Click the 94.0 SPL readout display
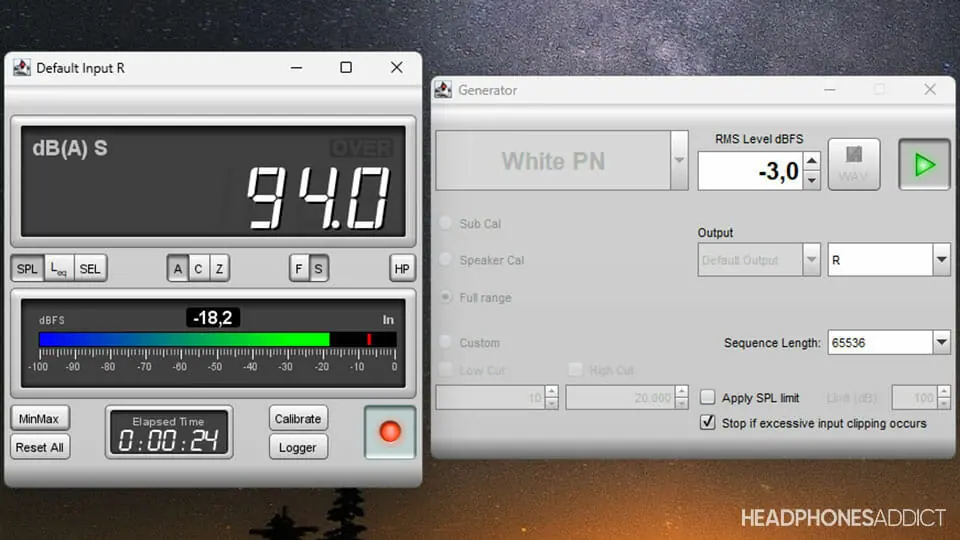Image resolution: width=960 pixels, height=540 pixels. coord(213,181)
